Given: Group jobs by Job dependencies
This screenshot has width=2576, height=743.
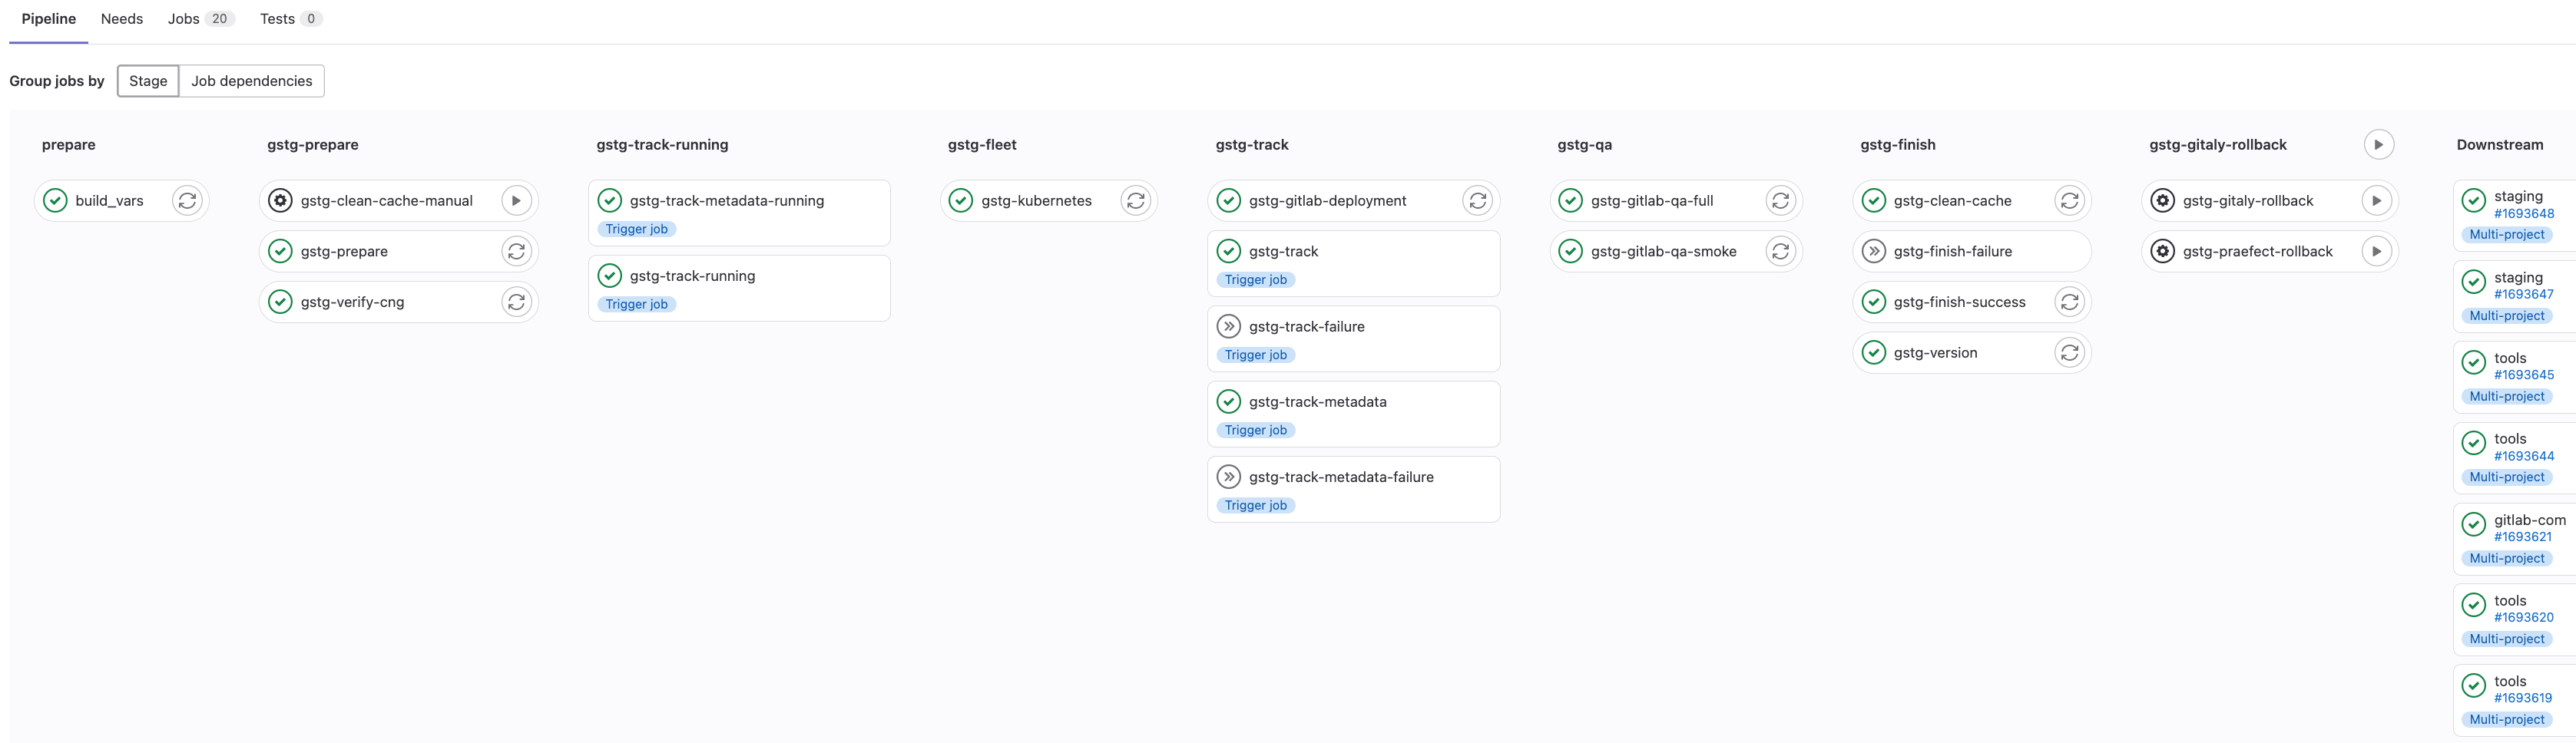Looking at the screenshot, I should pos(252,81).
